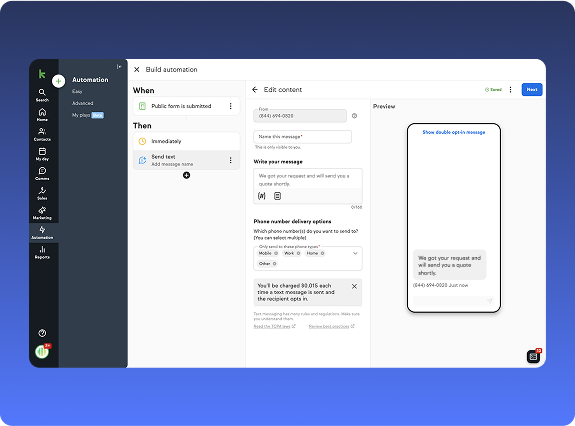Open options for Public form trigger
The width and height of the screenshot is (575, 426).
231,106
